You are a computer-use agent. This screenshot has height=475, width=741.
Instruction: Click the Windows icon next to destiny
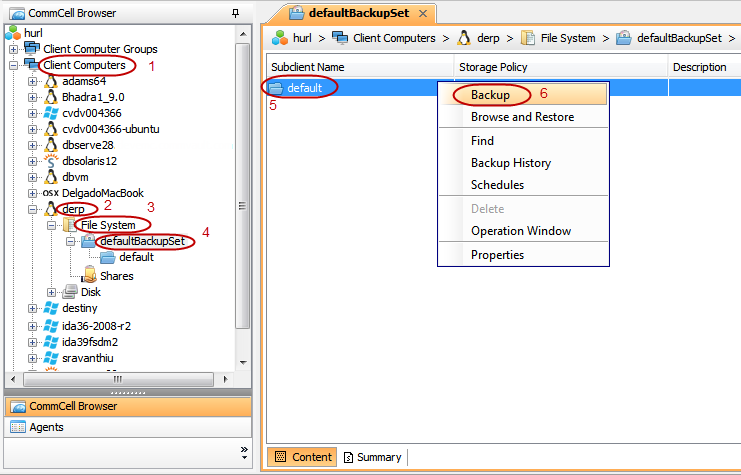50,309
